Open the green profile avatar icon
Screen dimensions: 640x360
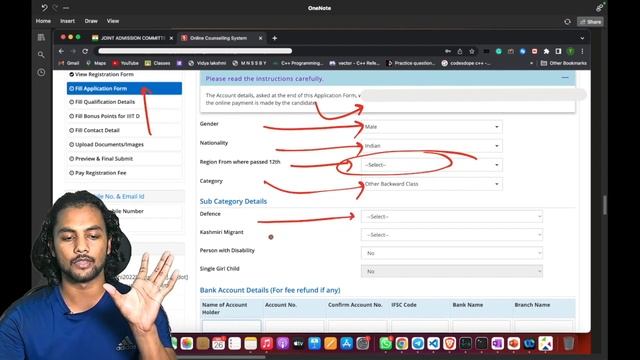(571, 51)
